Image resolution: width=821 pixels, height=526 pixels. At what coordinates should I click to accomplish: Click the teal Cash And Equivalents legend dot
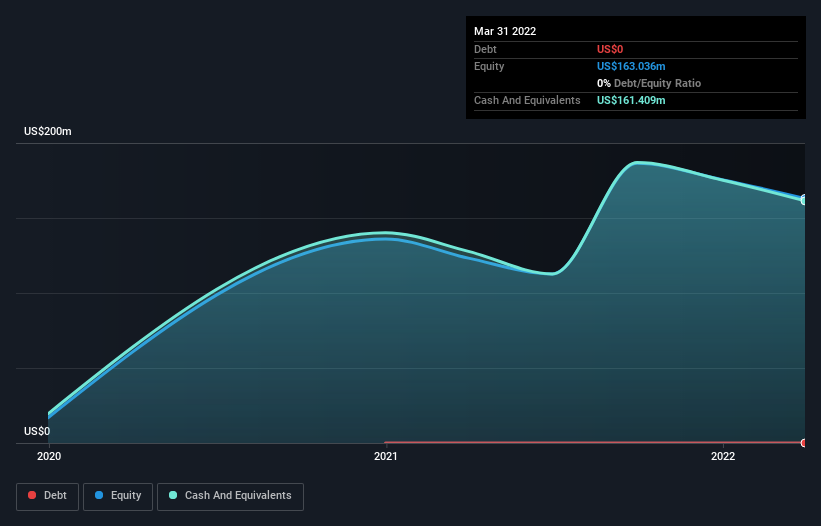pyautogui.click(x=173, y=495)
